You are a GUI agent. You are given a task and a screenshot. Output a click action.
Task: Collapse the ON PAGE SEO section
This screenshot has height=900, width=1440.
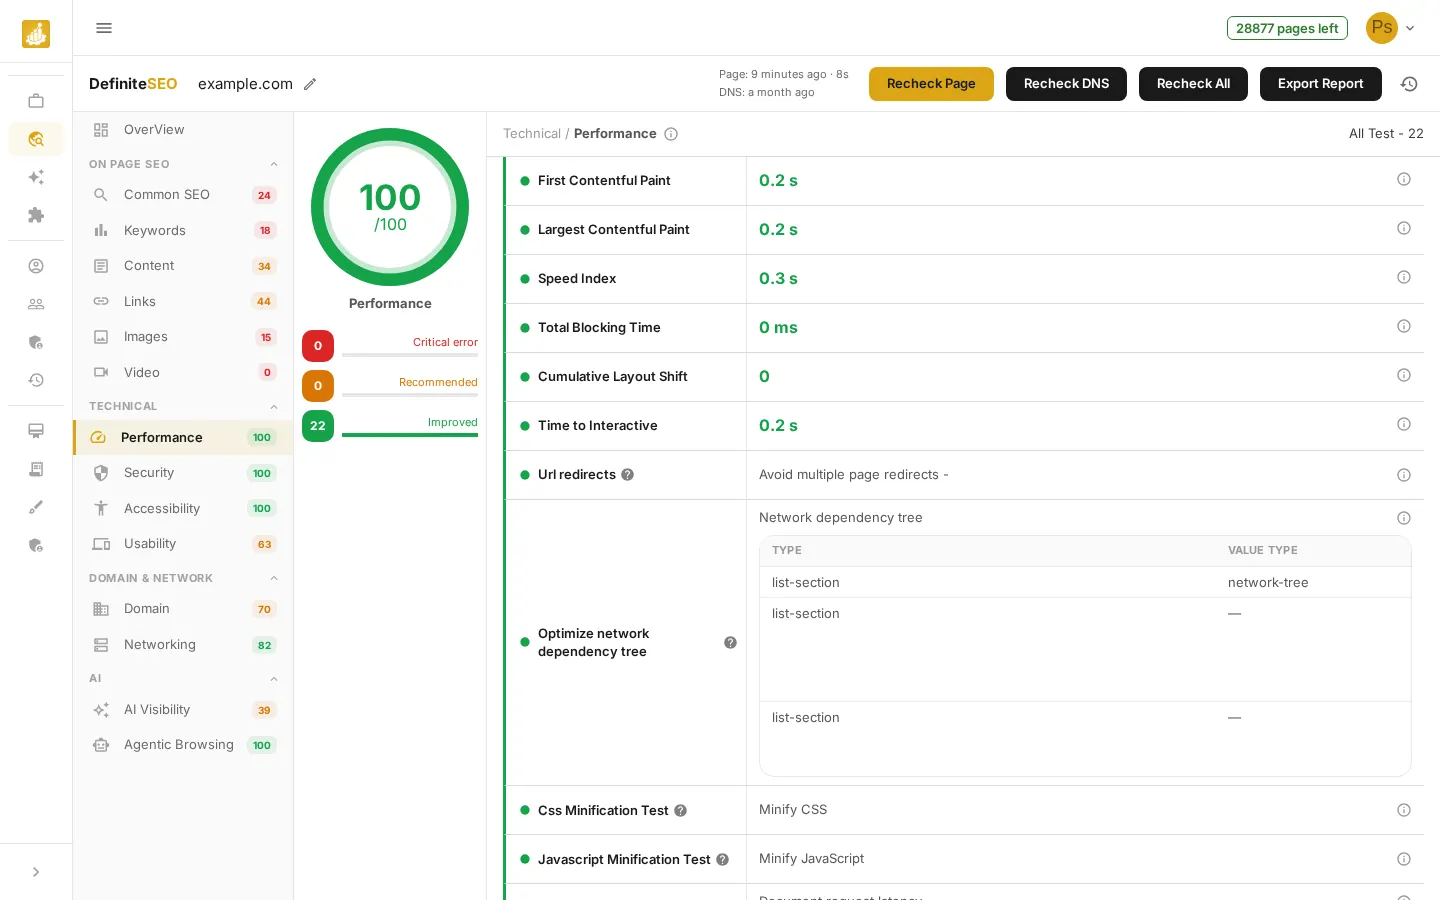click(274, 164)
